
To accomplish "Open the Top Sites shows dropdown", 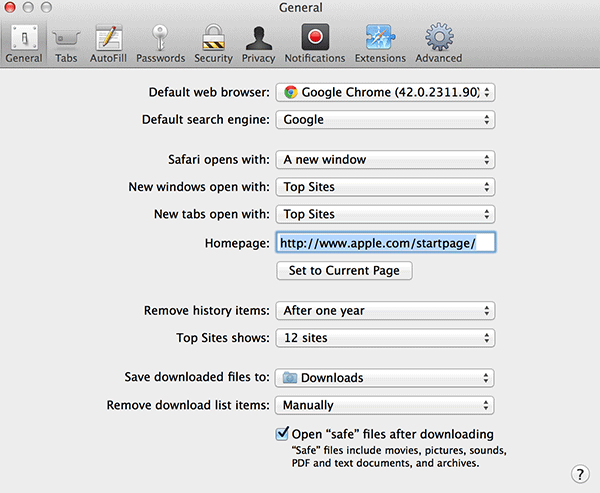I will click(386, 338).
